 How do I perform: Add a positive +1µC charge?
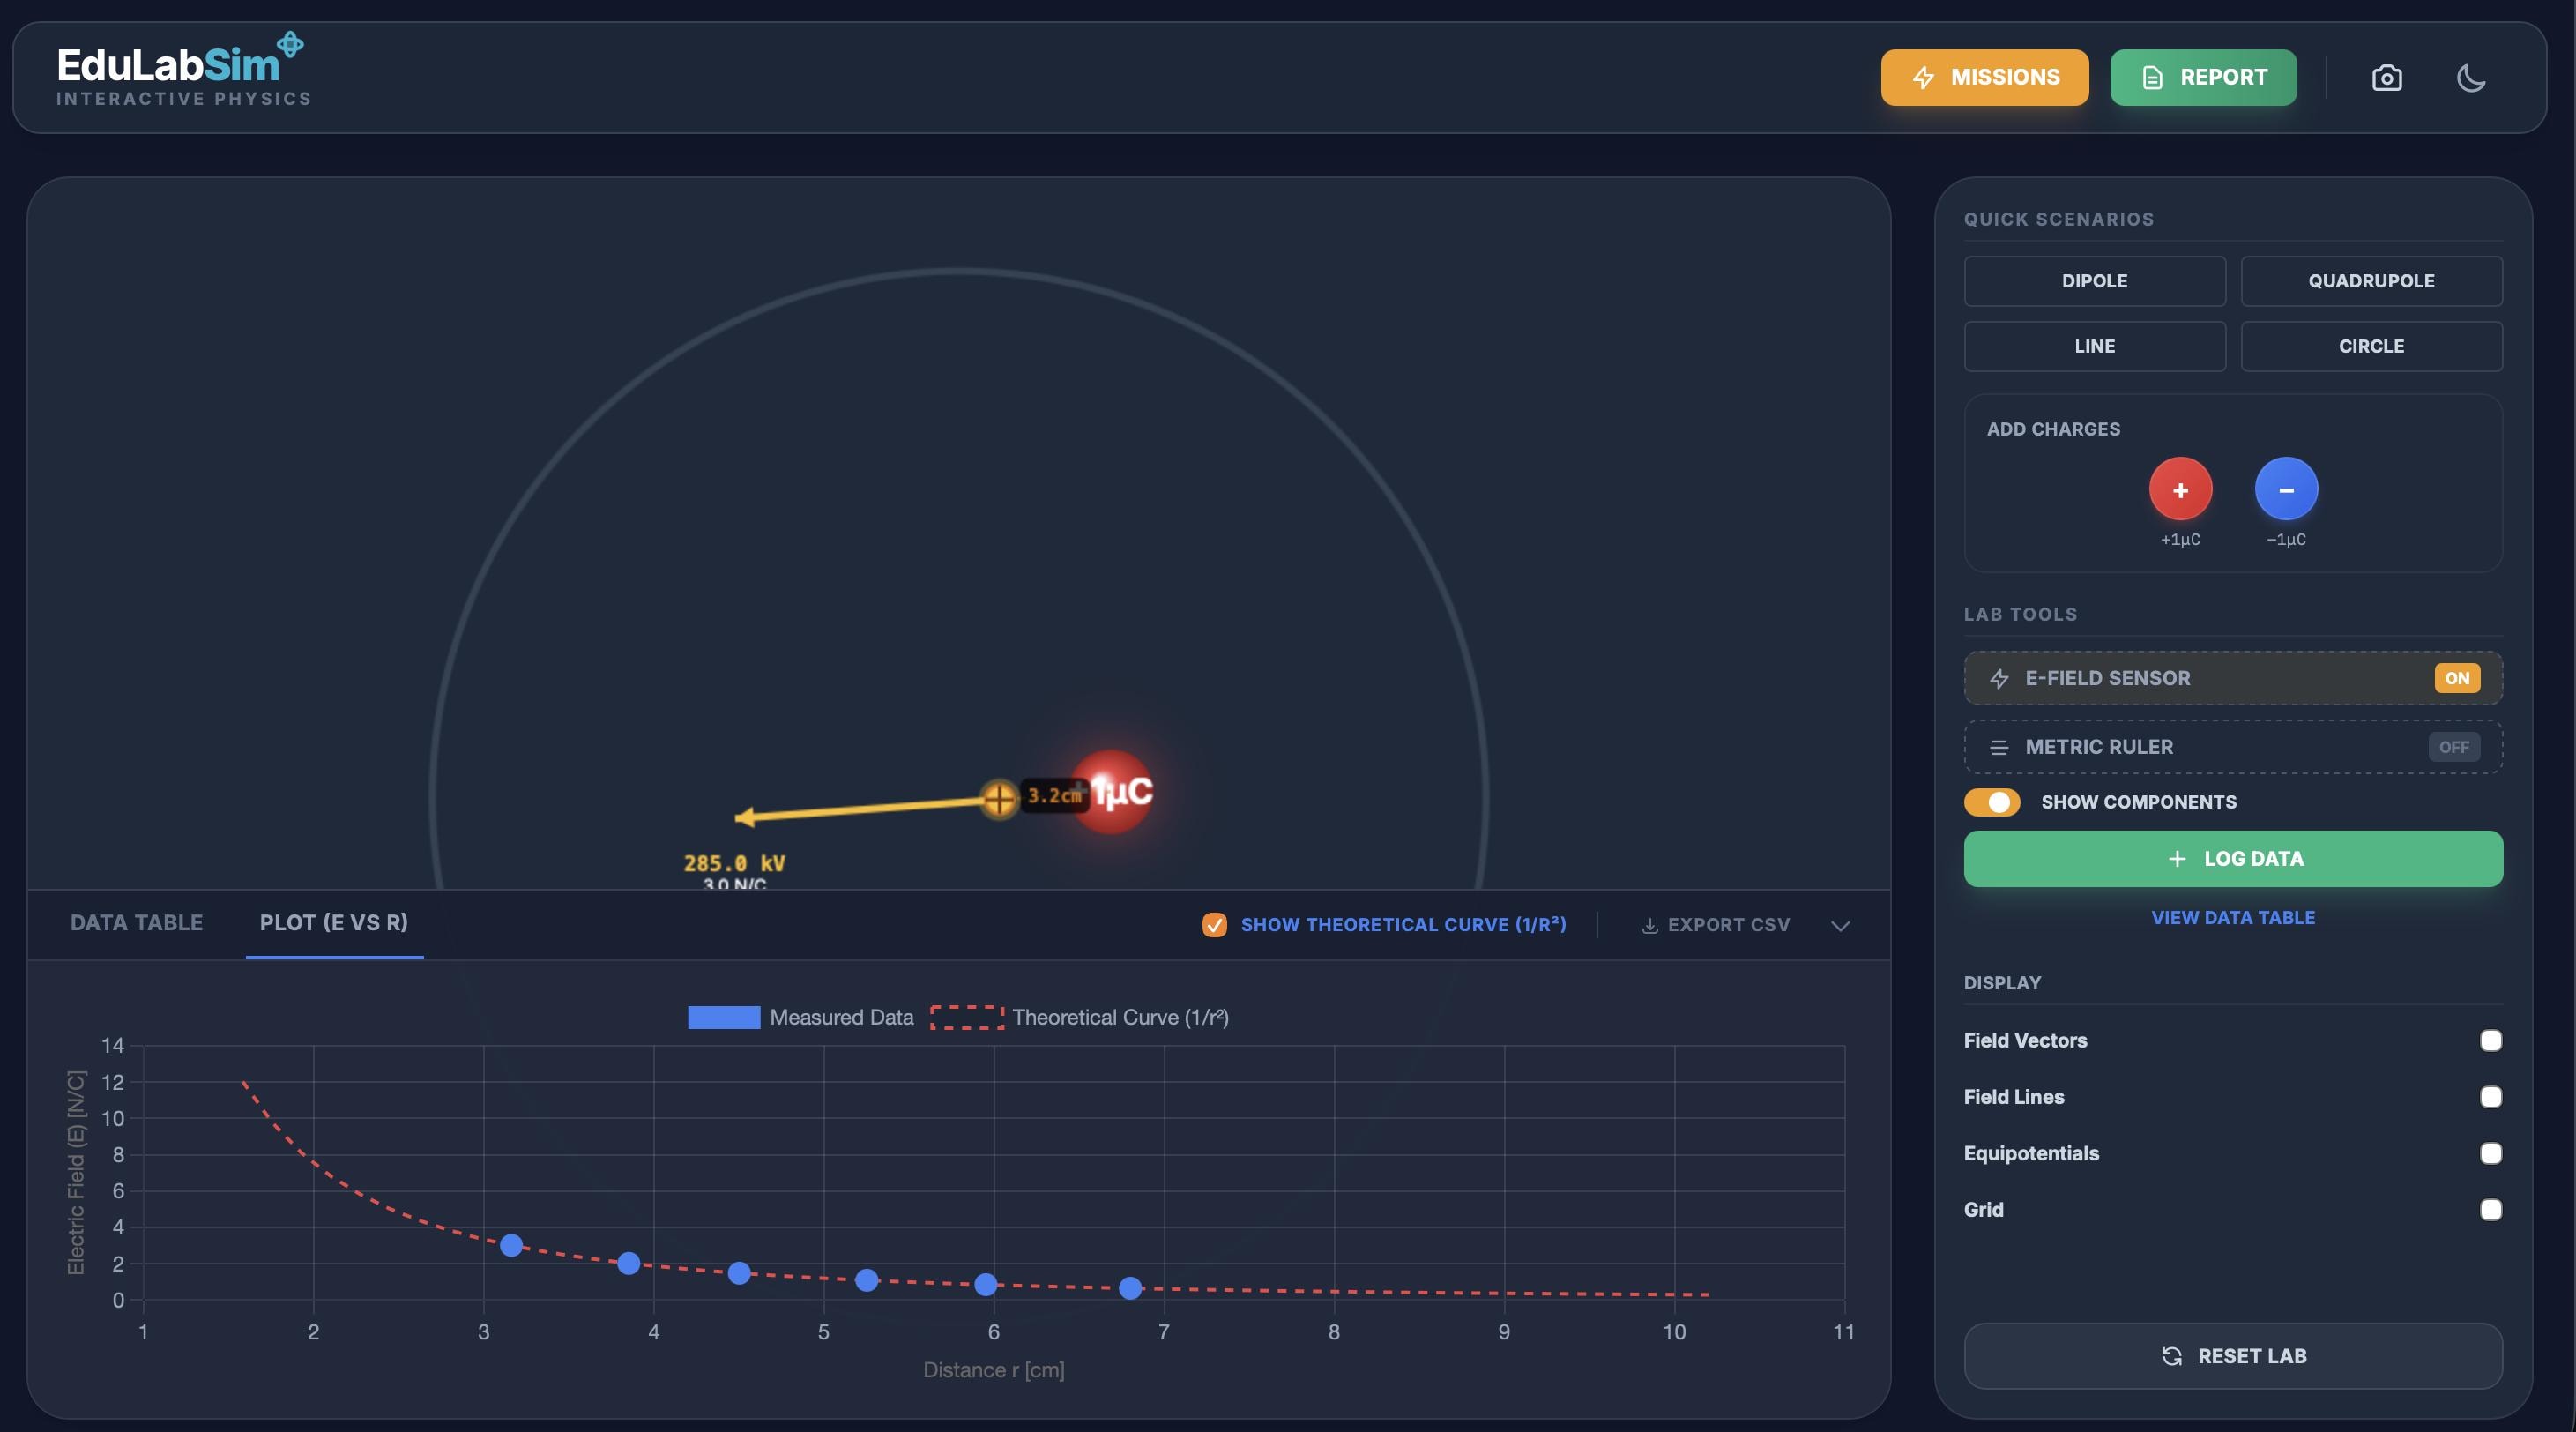click(2180, 489)
